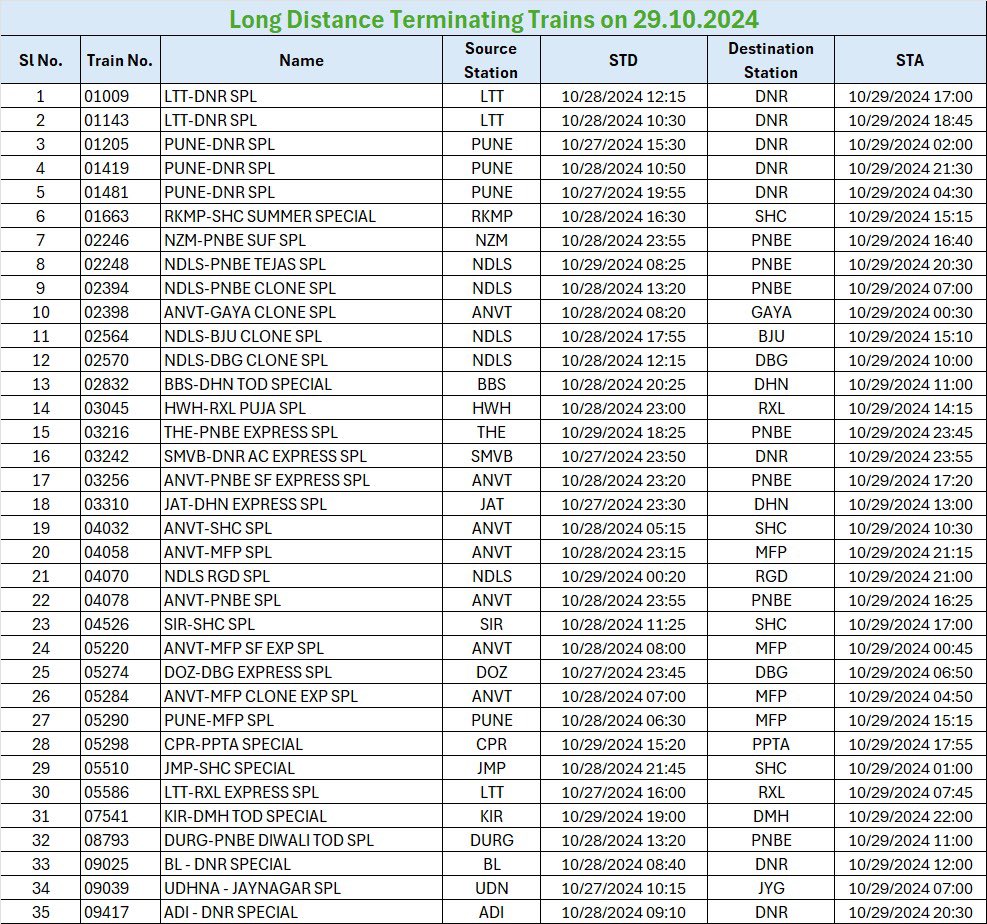Select the name "ANVT-PNBE SF EXPRESS SPL"
The width and height of the screenshot is (987, 924).
coord(267,480)
